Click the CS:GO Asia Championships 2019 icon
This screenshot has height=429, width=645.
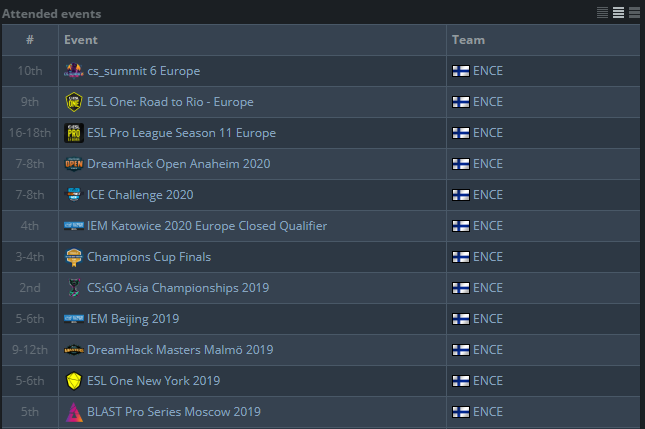click(x=73, y=288)
